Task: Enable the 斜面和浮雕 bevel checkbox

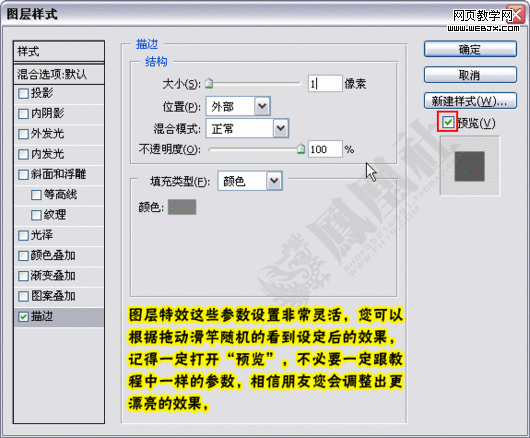Action: click(x=23, y=174)
